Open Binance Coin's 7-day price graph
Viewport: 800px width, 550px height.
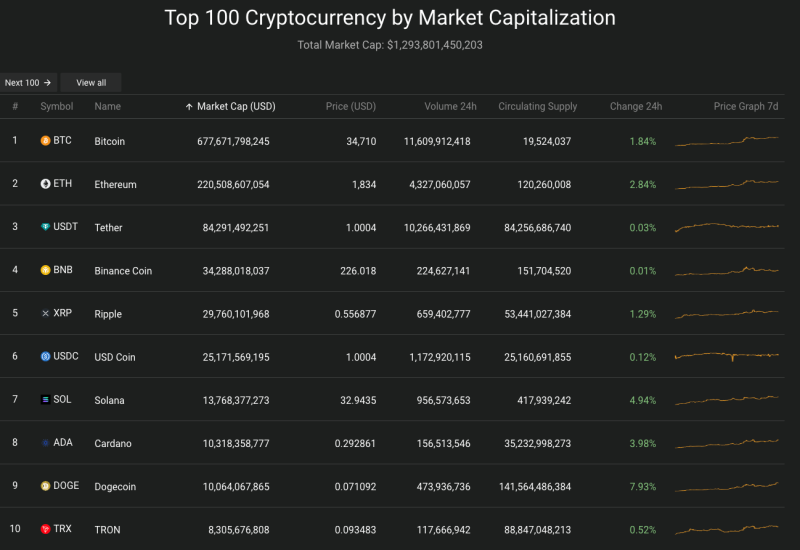(727, 270)
